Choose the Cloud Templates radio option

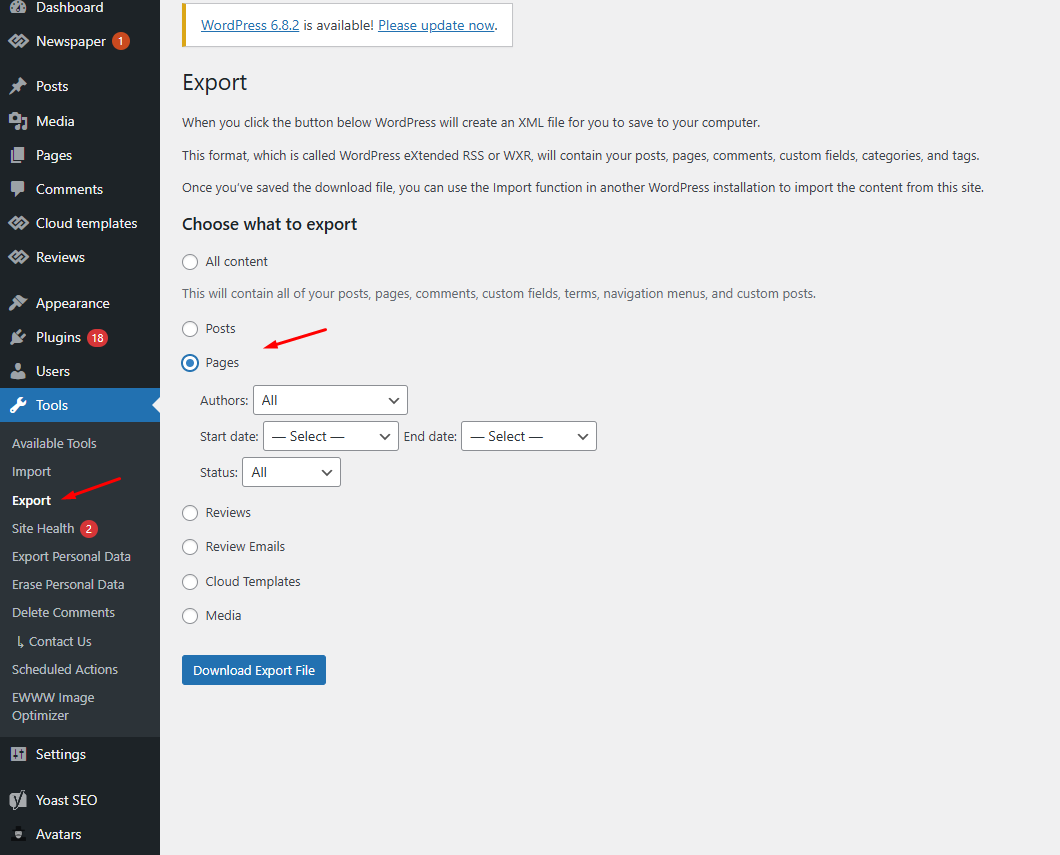coord(190,582)
